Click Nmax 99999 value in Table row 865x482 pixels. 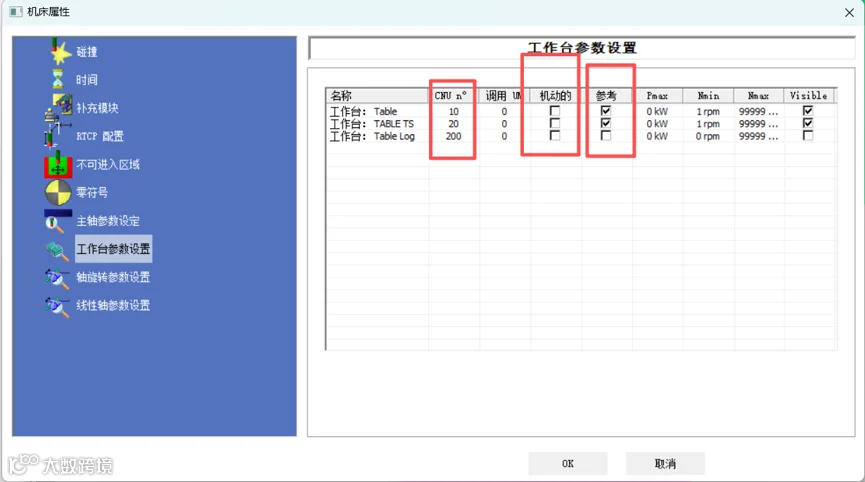point(759,111)
